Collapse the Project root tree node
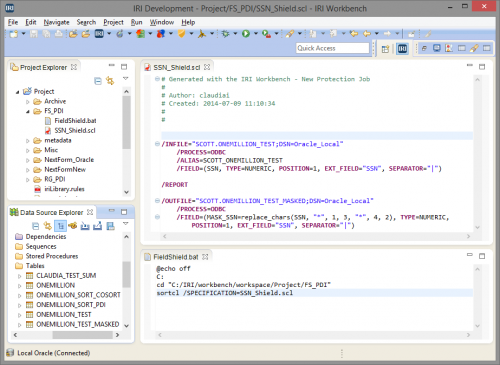 click(17, 92)
